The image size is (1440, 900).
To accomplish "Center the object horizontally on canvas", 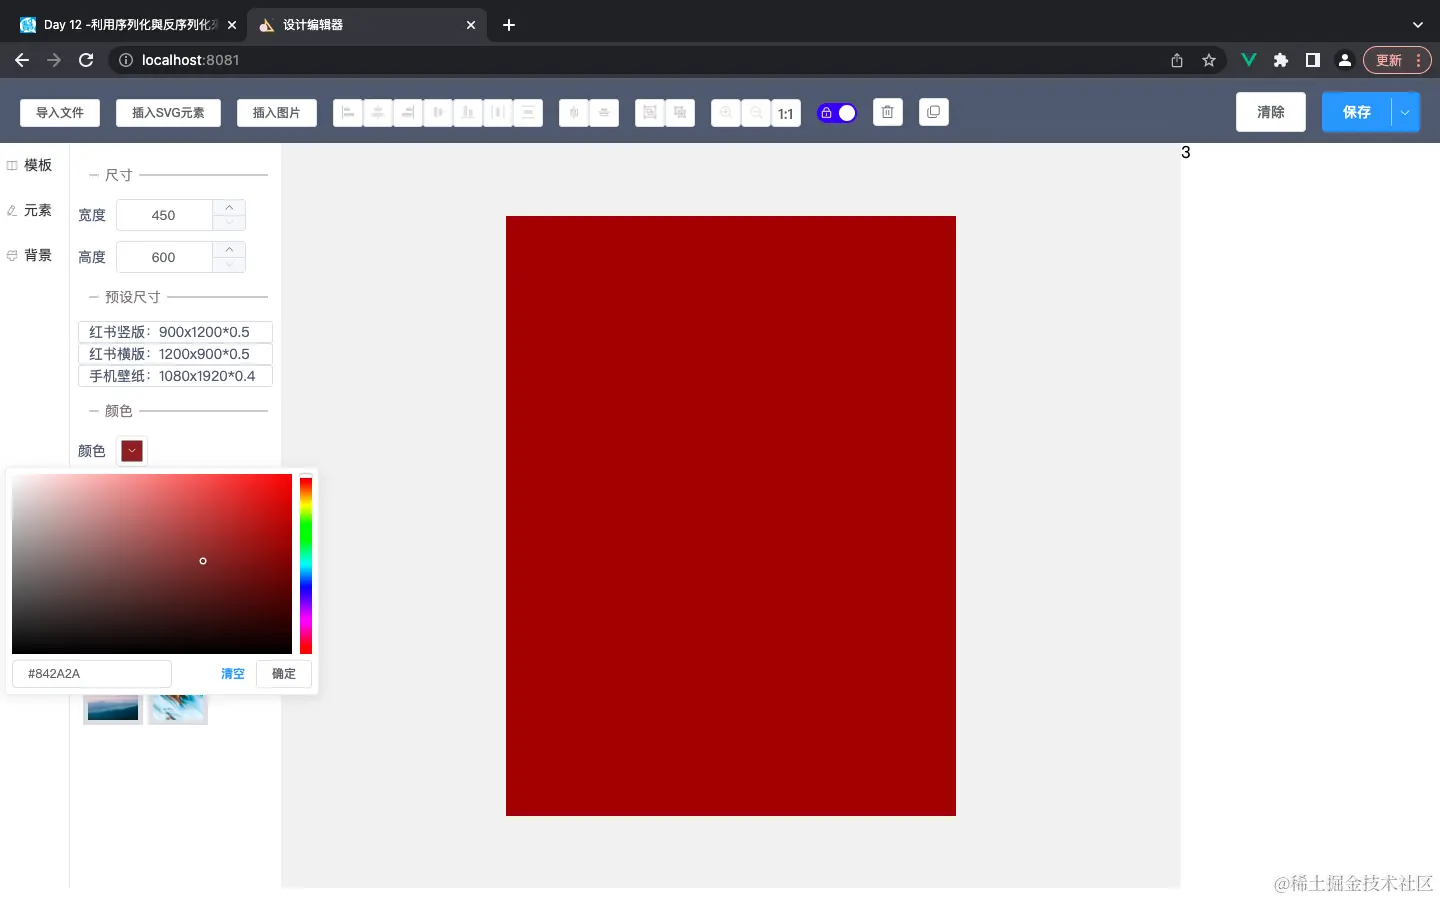I will tap(574, 113).
